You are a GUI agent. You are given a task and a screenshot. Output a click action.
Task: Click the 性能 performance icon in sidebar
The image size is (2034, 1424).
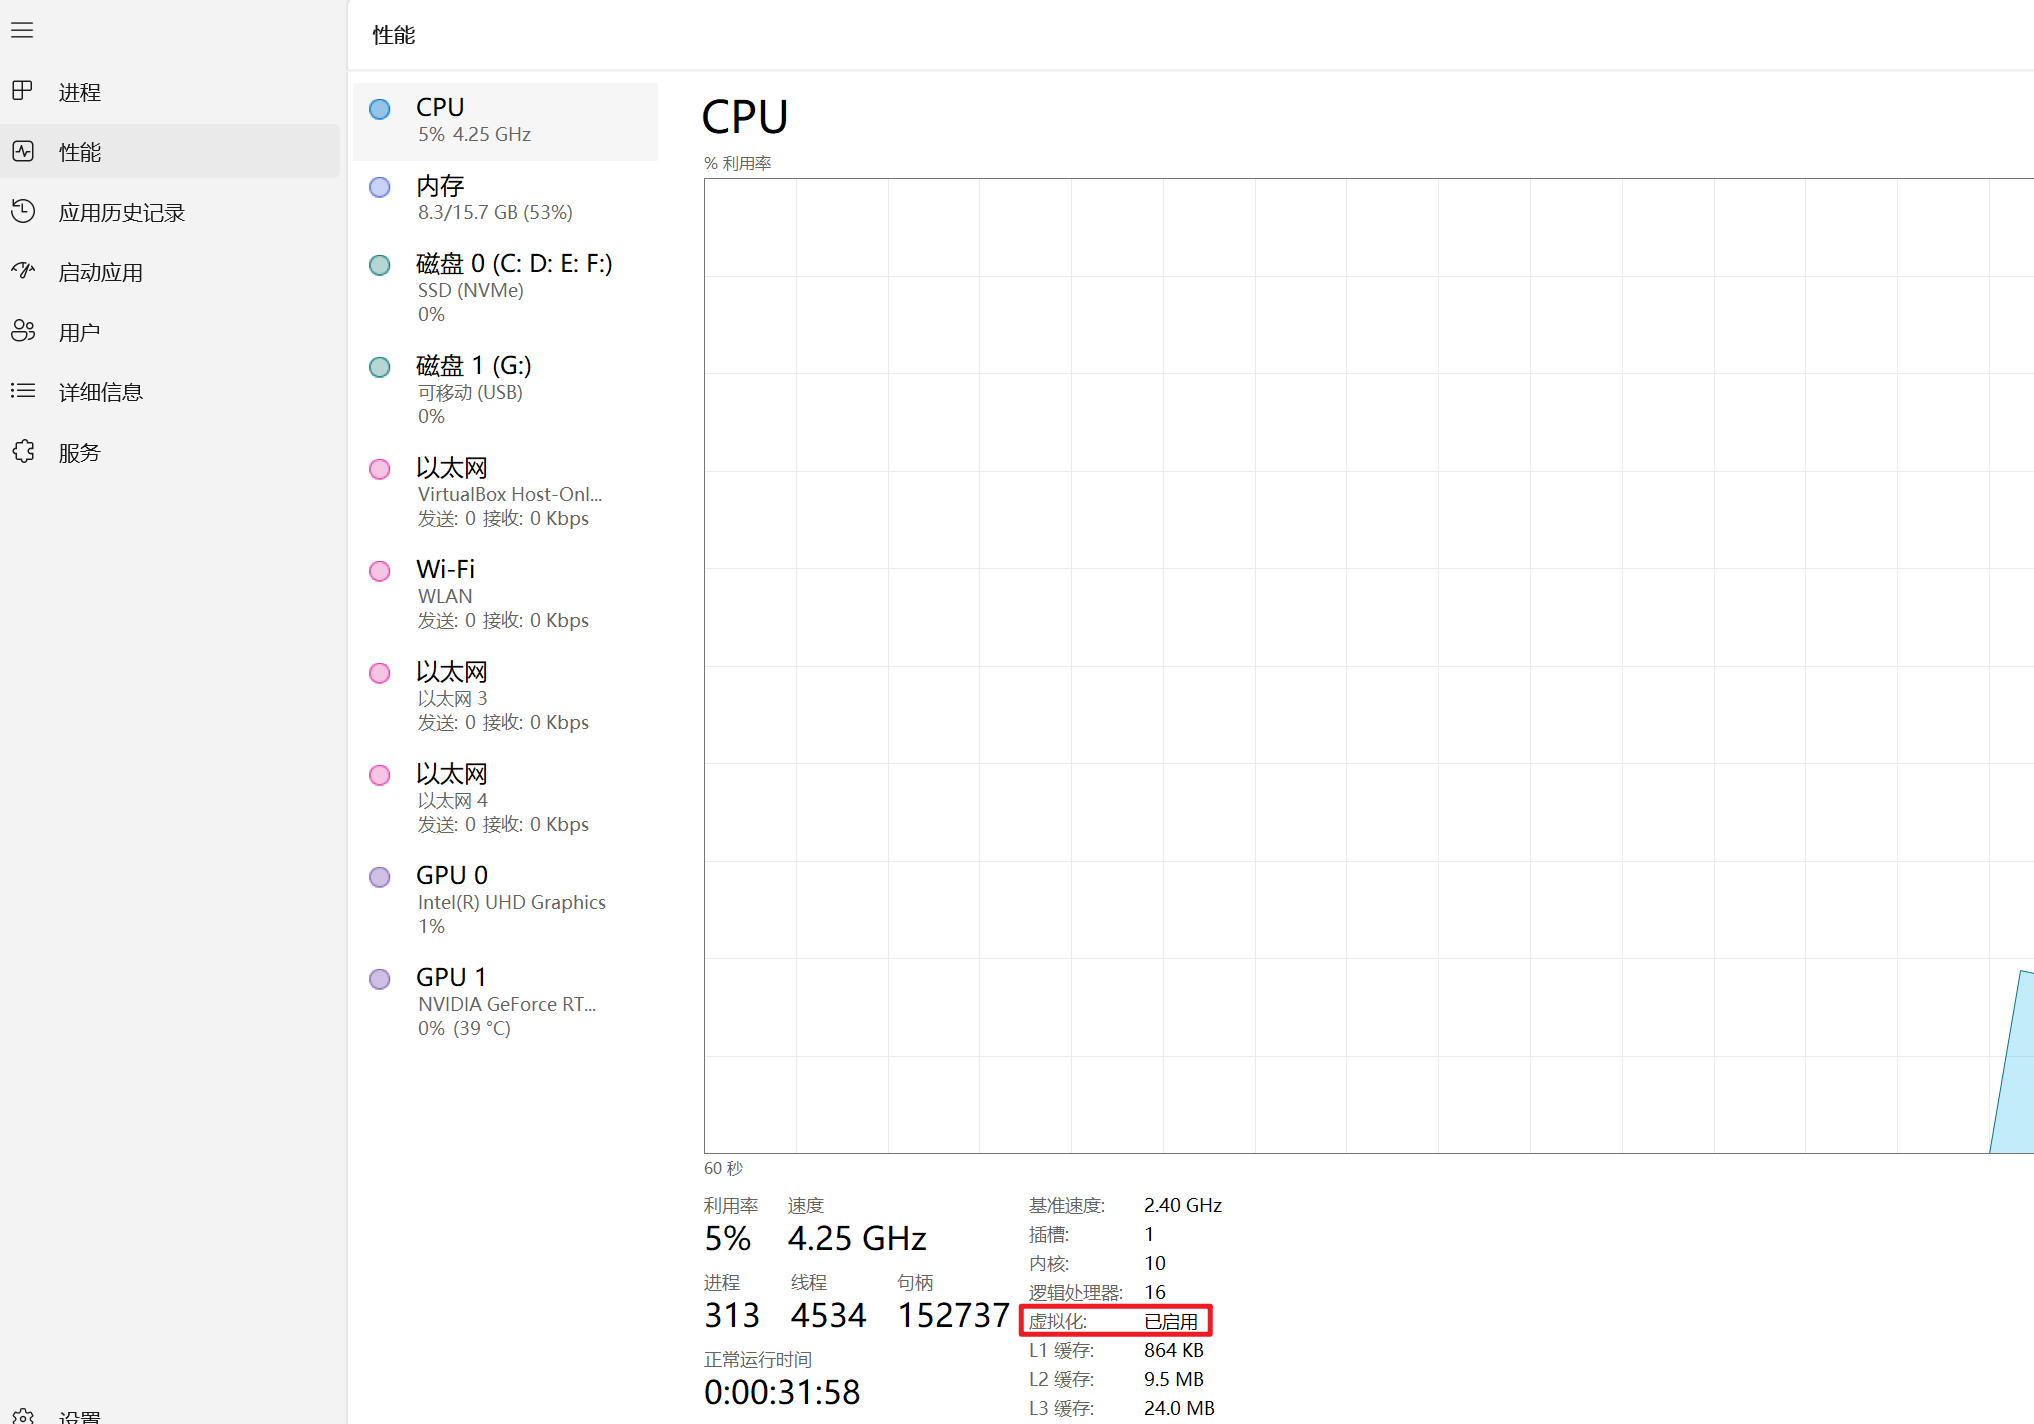22,151
